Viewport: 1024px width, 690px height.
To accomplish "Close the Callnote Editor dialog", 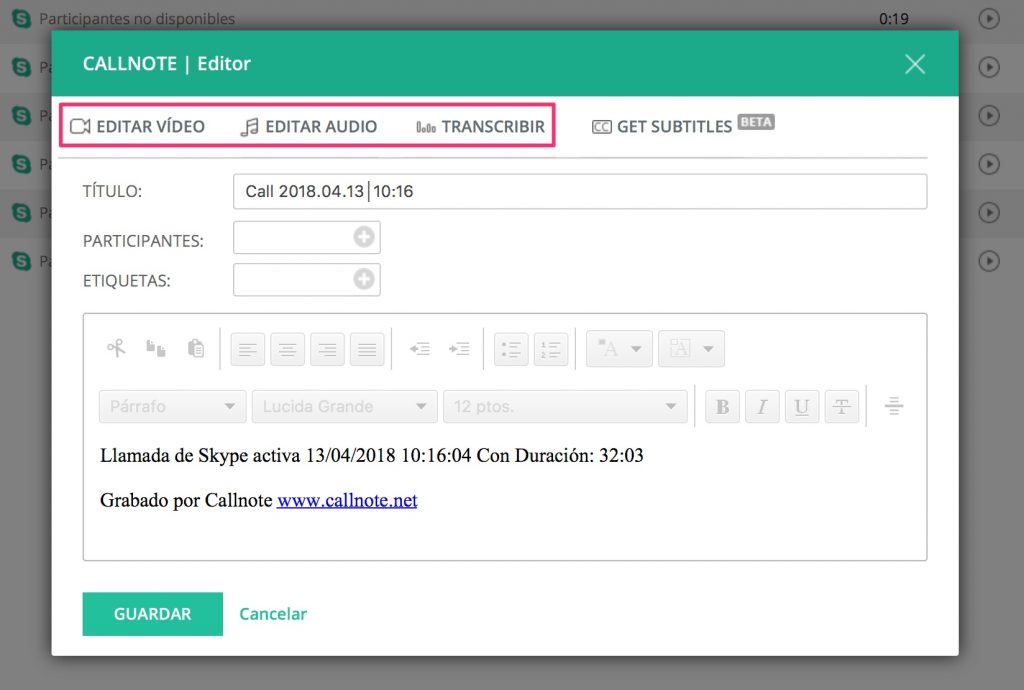I will point(915,64).
